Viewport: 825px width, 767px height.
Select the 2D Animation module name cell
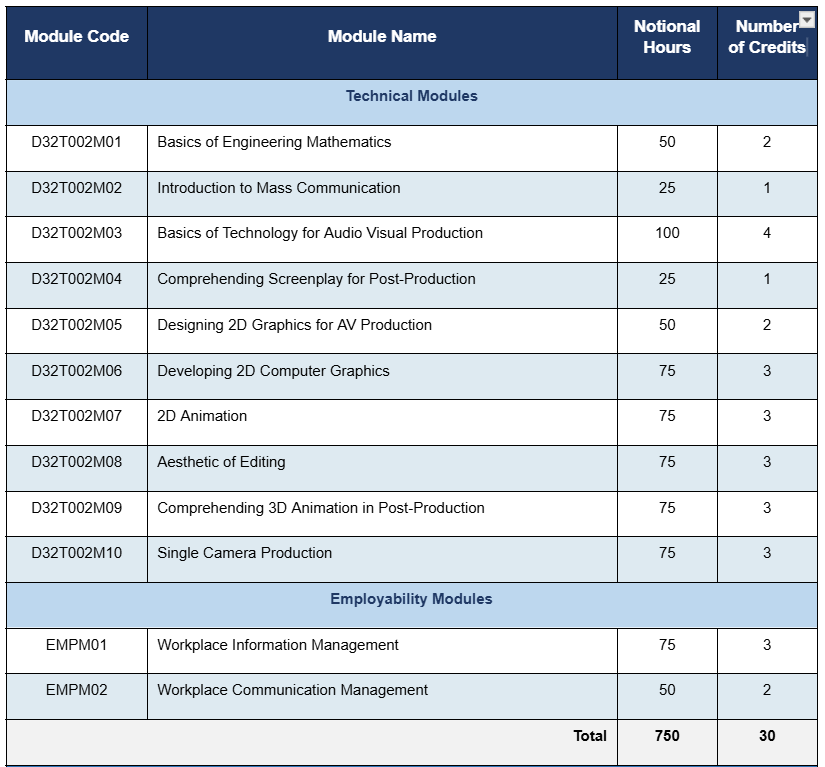(x=202, y=417)
